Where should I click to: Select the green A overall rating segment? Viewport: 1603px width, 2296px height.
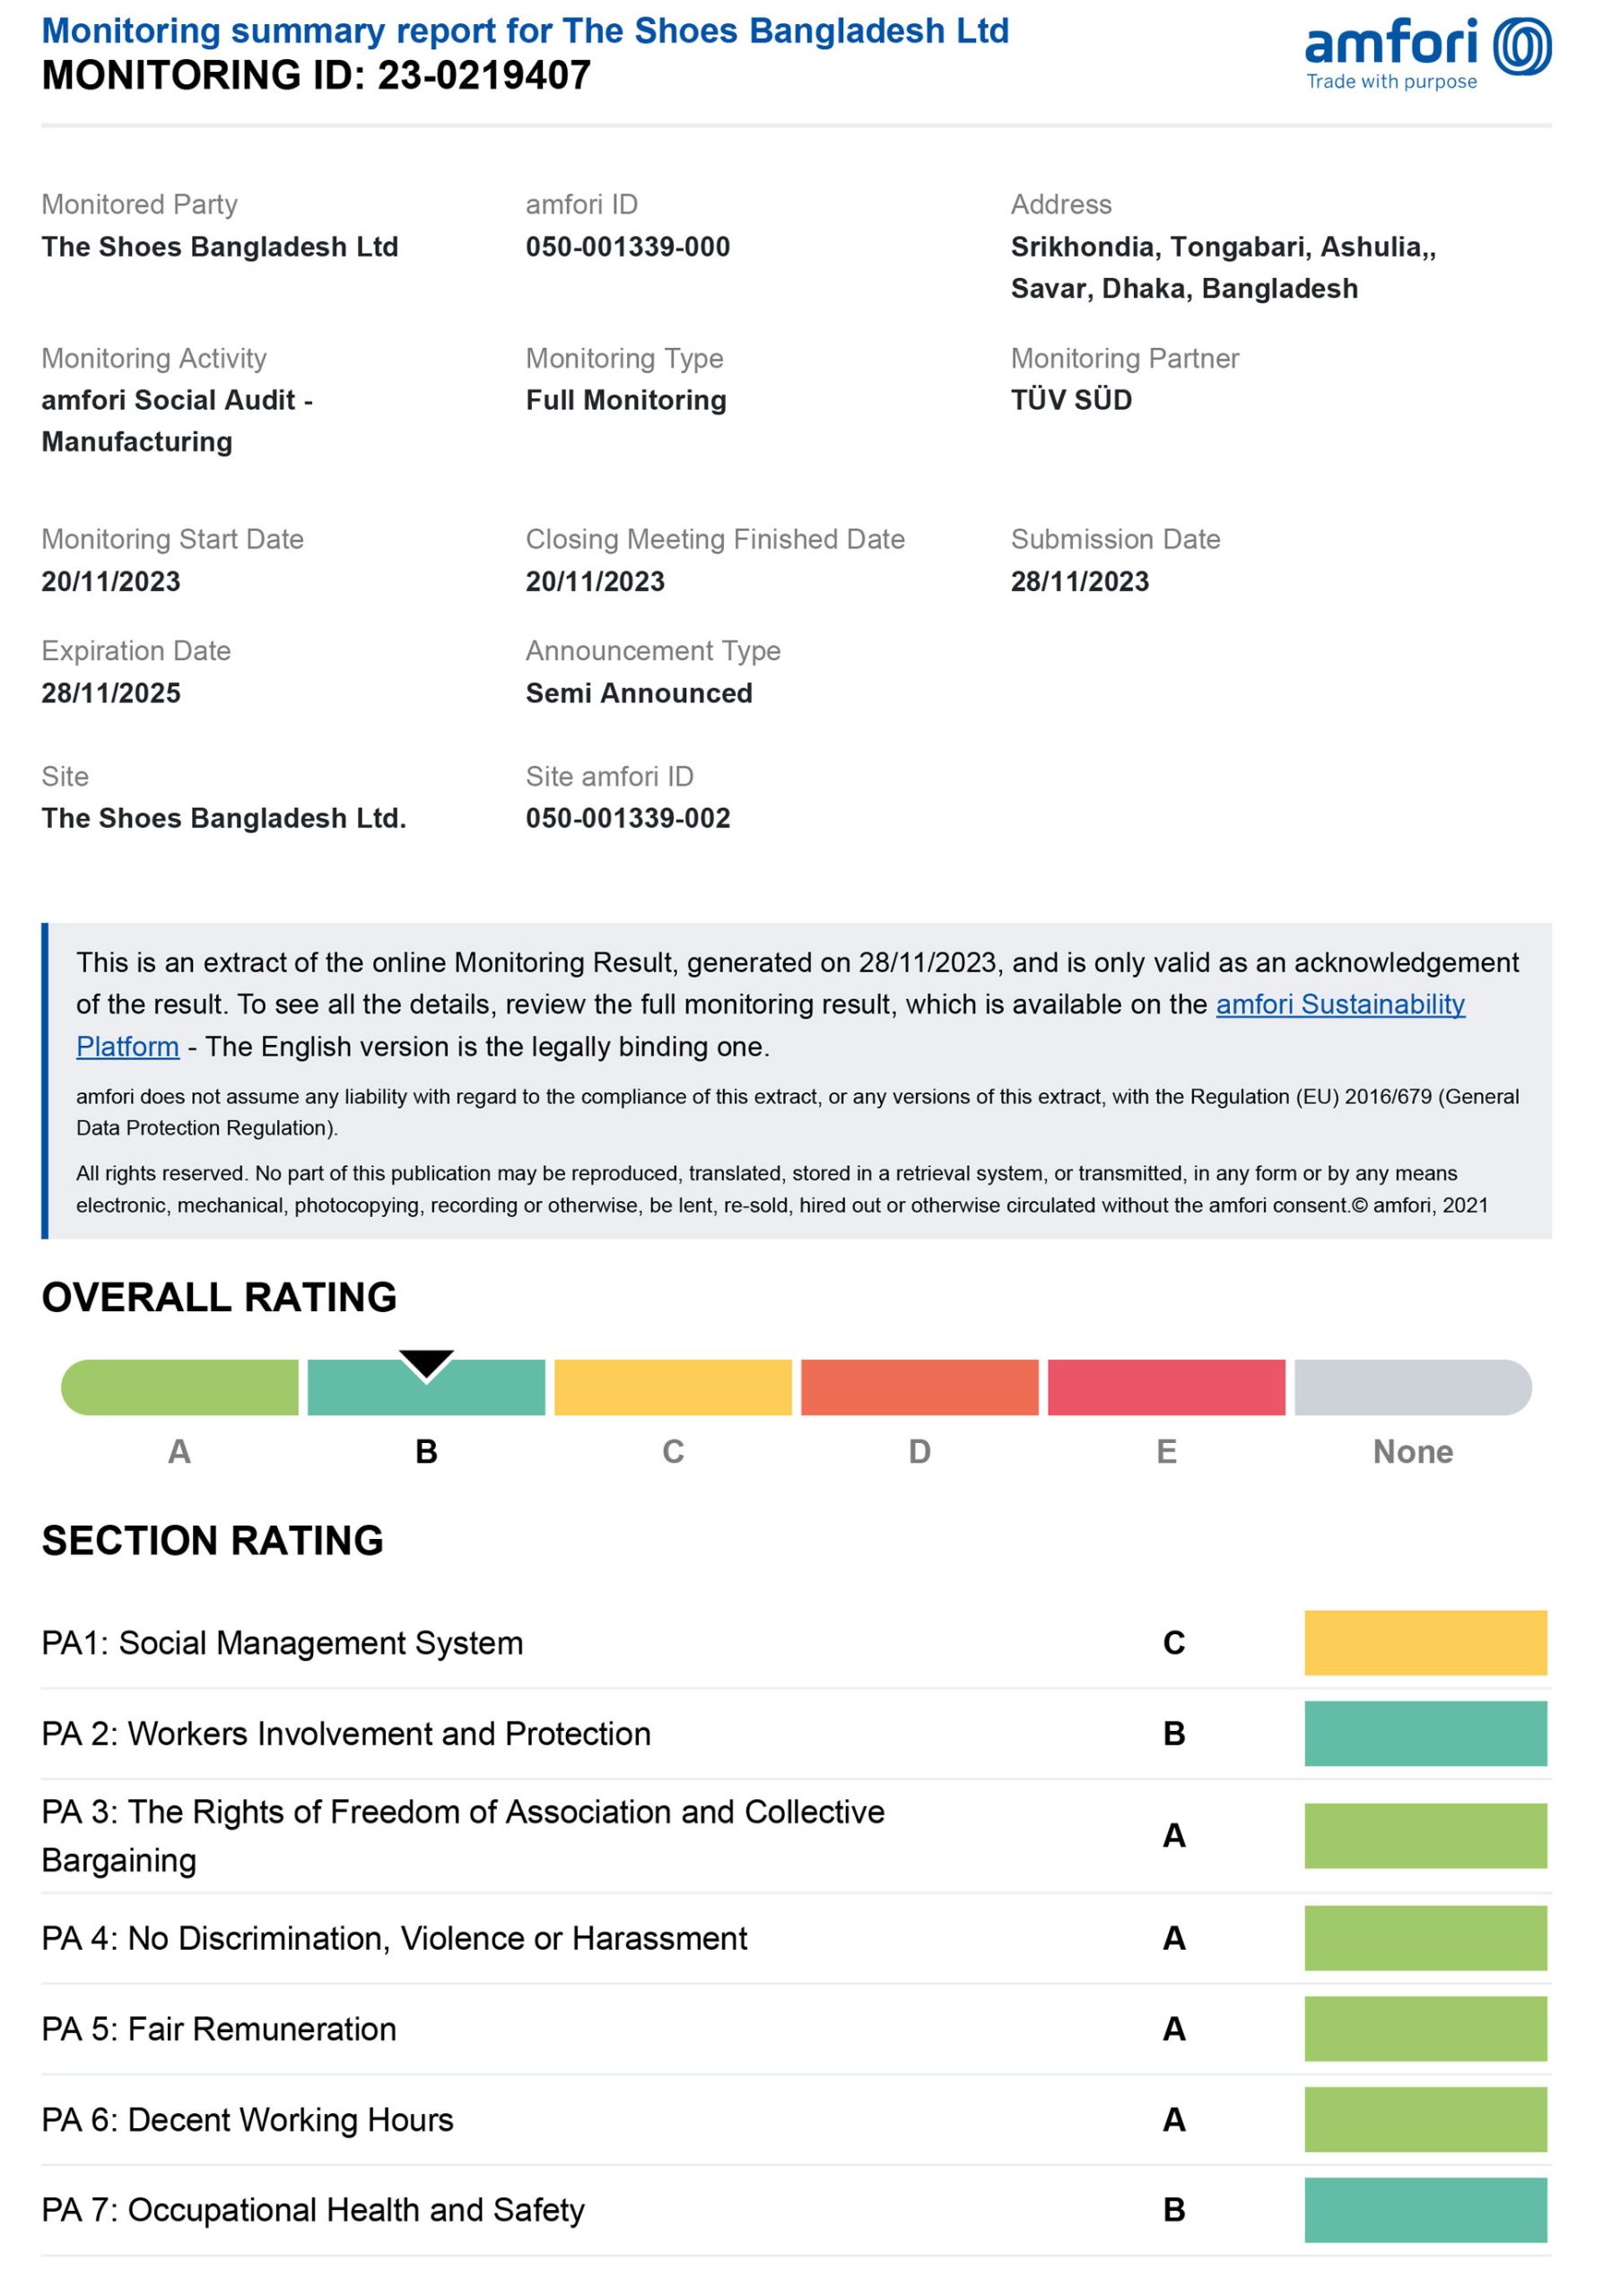180,1387
